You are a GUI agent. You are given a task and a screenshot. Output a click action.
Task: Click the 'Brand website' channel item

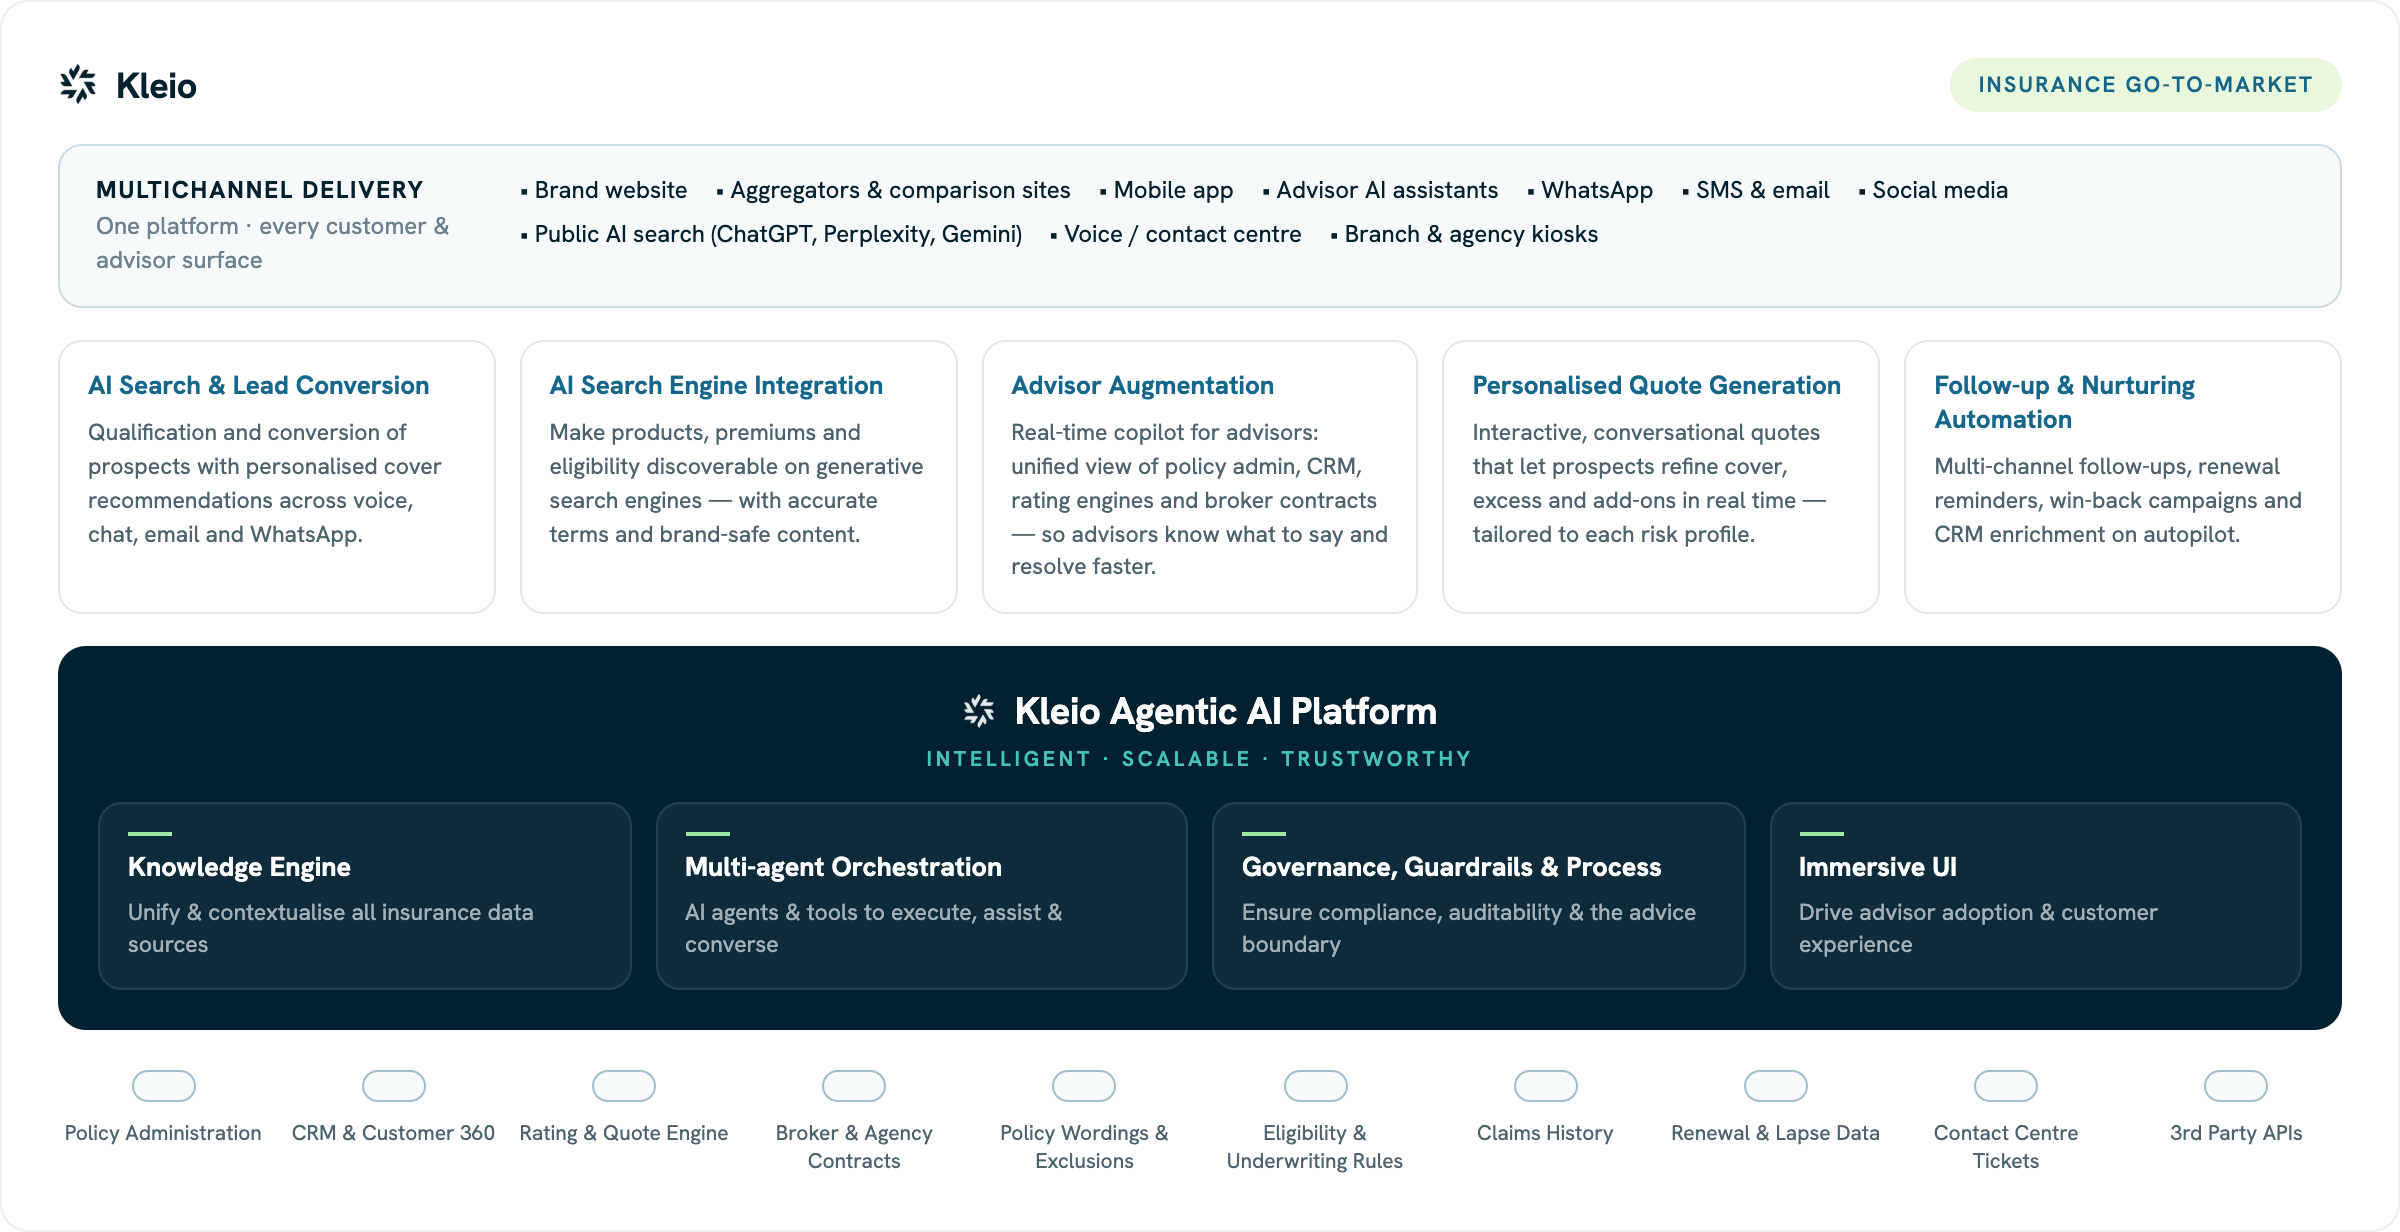pyautogui.click(x=604, y=190)
